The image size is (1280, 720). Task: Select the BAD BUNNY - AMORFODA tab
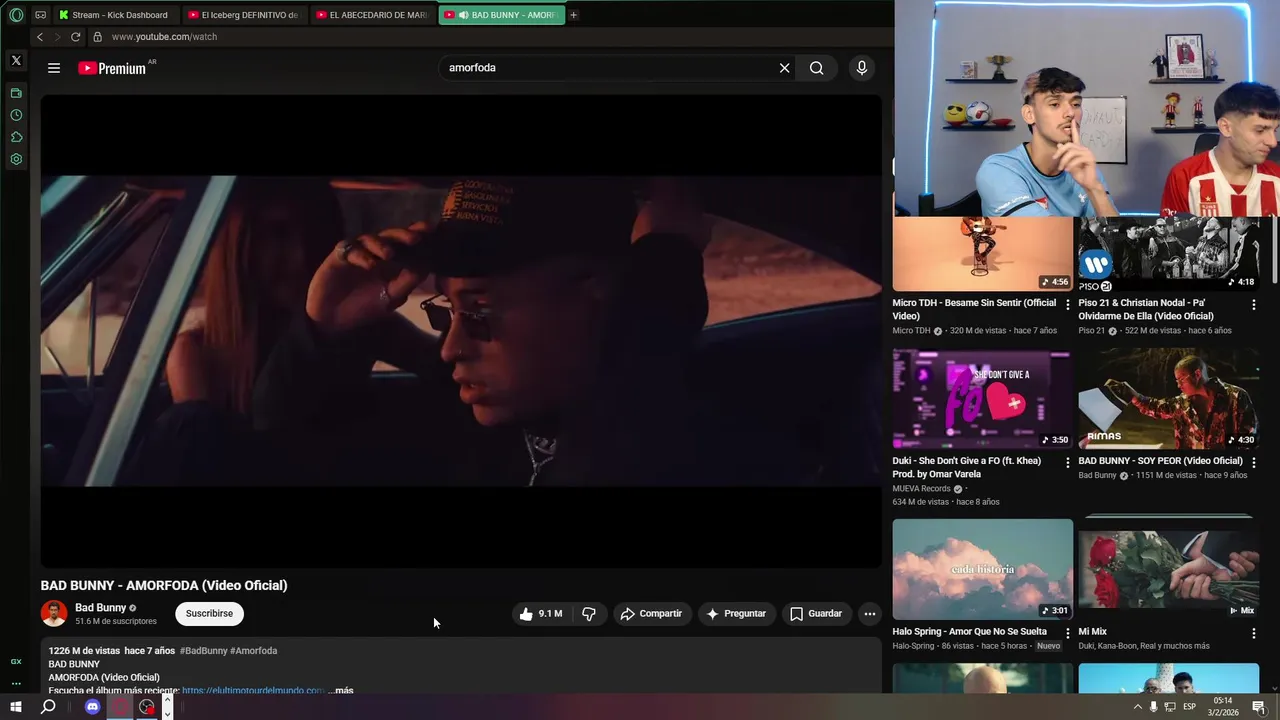click(502, 15)
